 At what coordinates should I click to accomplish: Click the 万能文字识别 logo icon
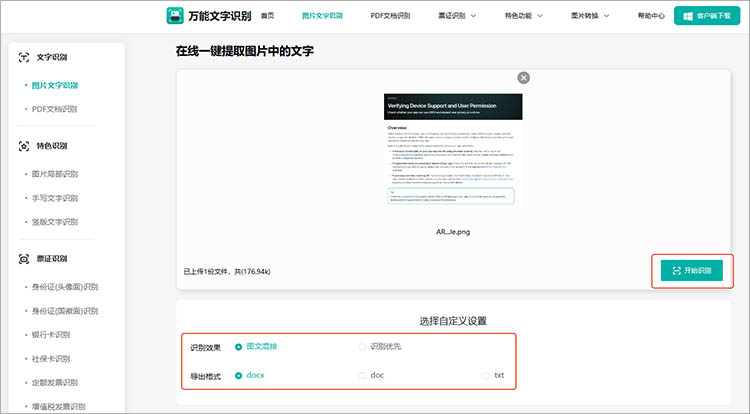175,16
